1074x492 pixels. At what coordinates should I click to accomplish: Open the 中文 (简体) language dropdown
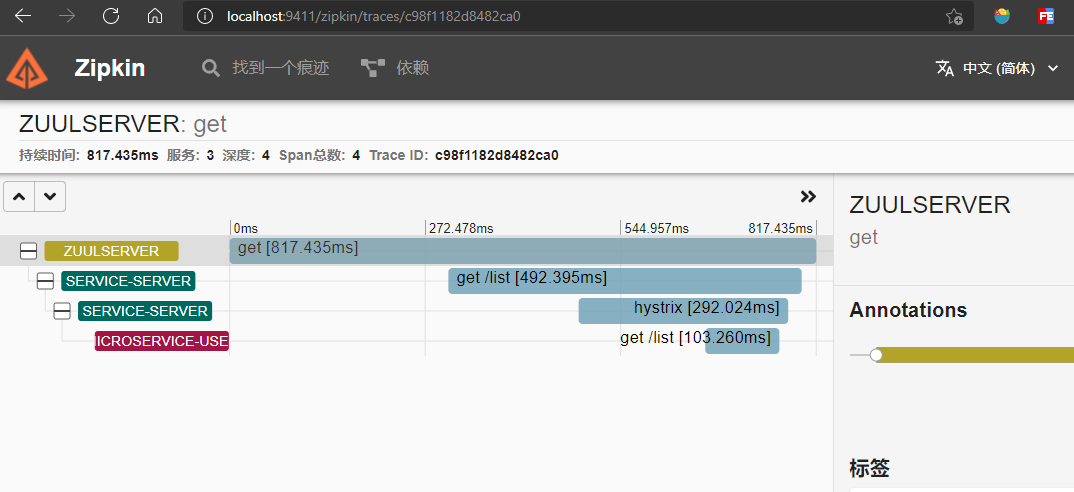tap(999, 68)
